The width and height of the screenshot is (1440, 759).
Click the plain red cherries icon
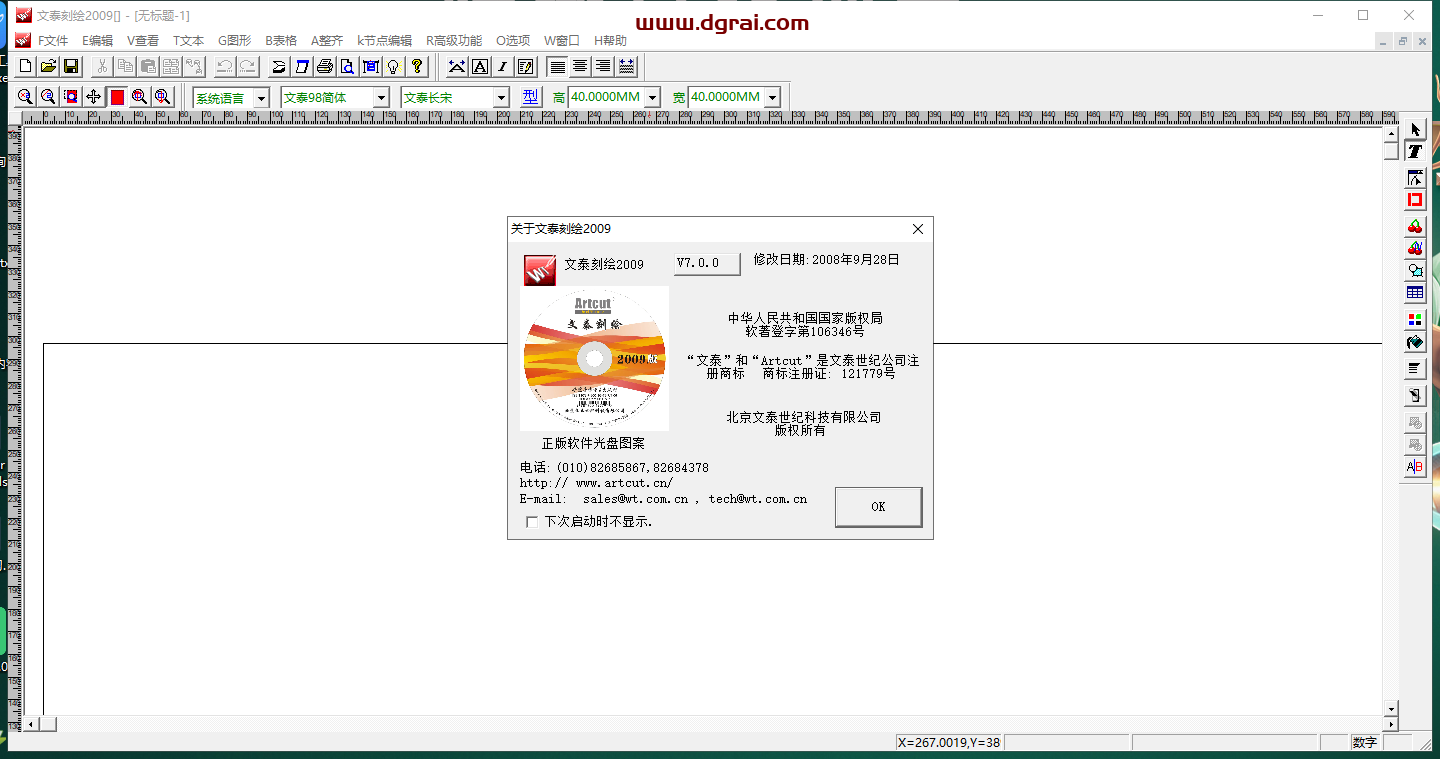1415,226
